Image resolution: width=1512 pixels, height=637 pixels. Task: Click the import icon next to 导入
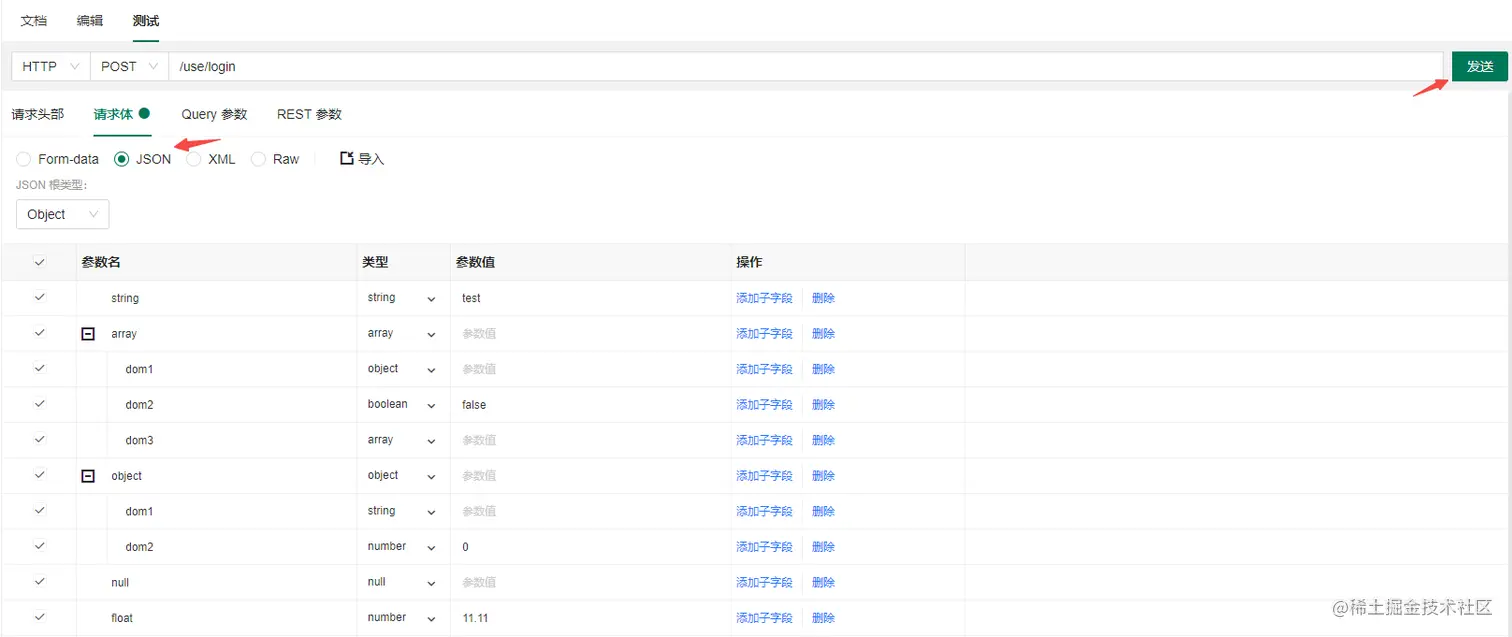[x=347, y=158]
